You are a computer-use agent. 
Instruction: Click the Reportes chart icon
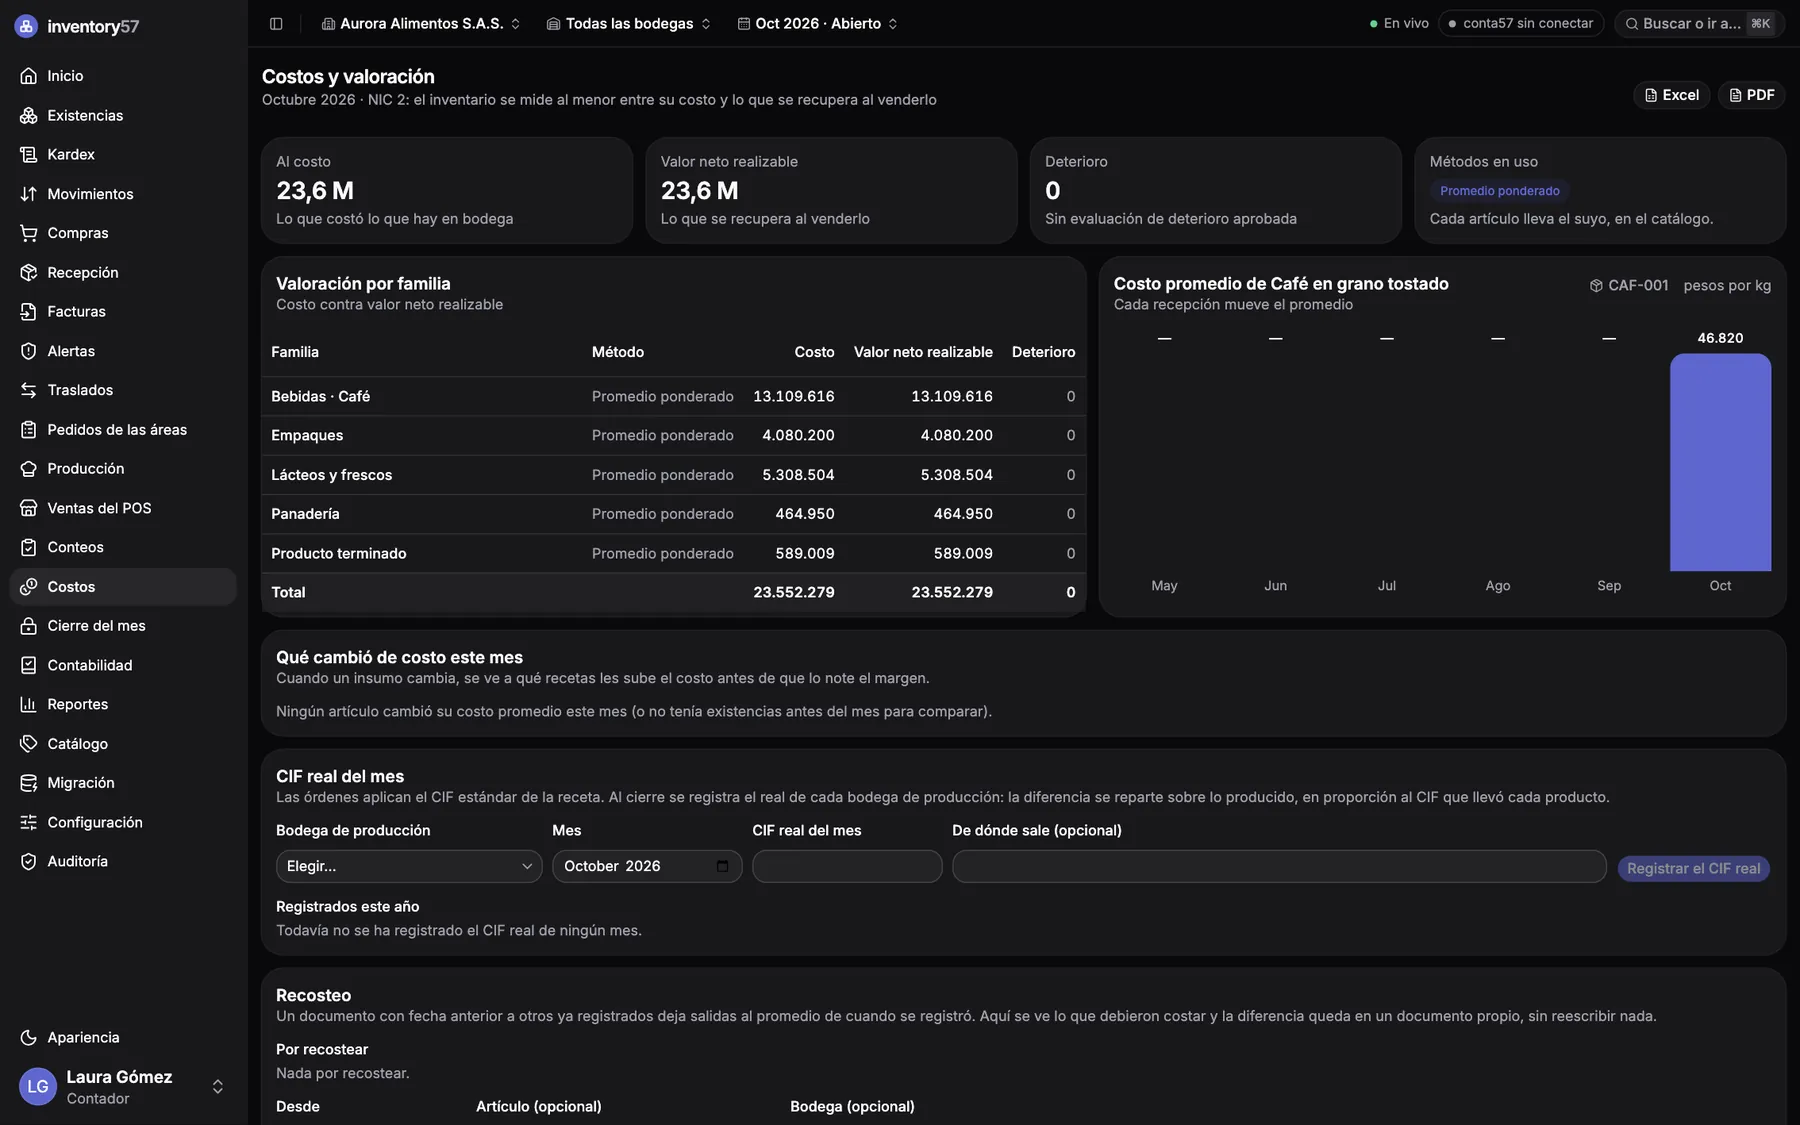coord(28,704)
